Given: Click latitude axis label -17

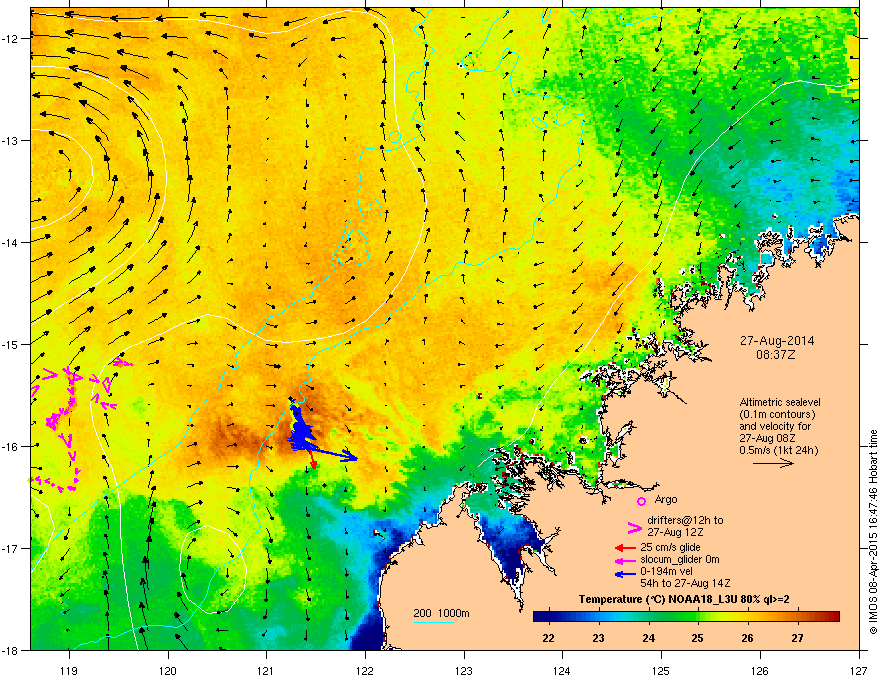Looking at the screenshot, I should 11,549.
